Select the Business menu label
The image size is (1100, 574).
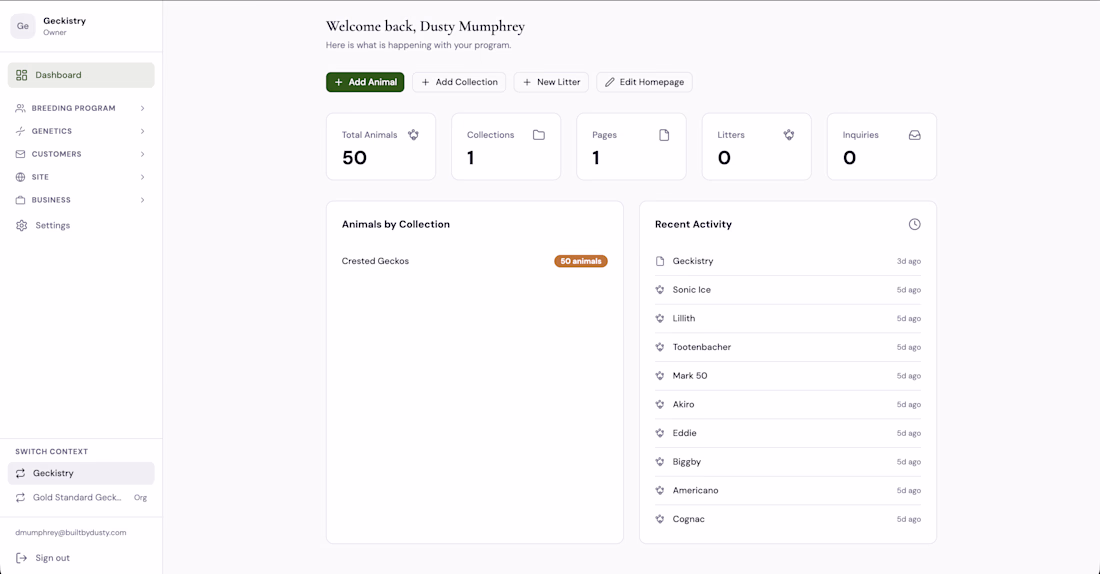tap(51, 200)
